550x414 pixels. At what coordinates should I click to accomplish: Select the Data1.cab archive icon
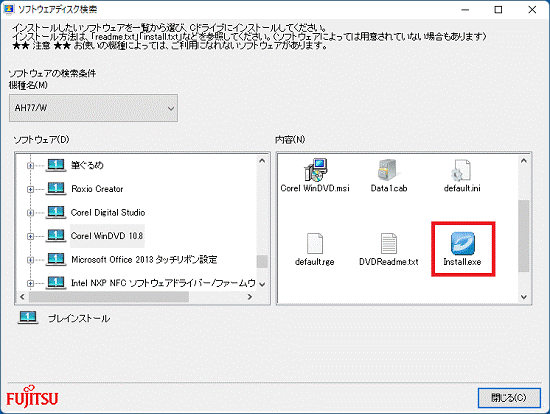(x=388, y=170)
